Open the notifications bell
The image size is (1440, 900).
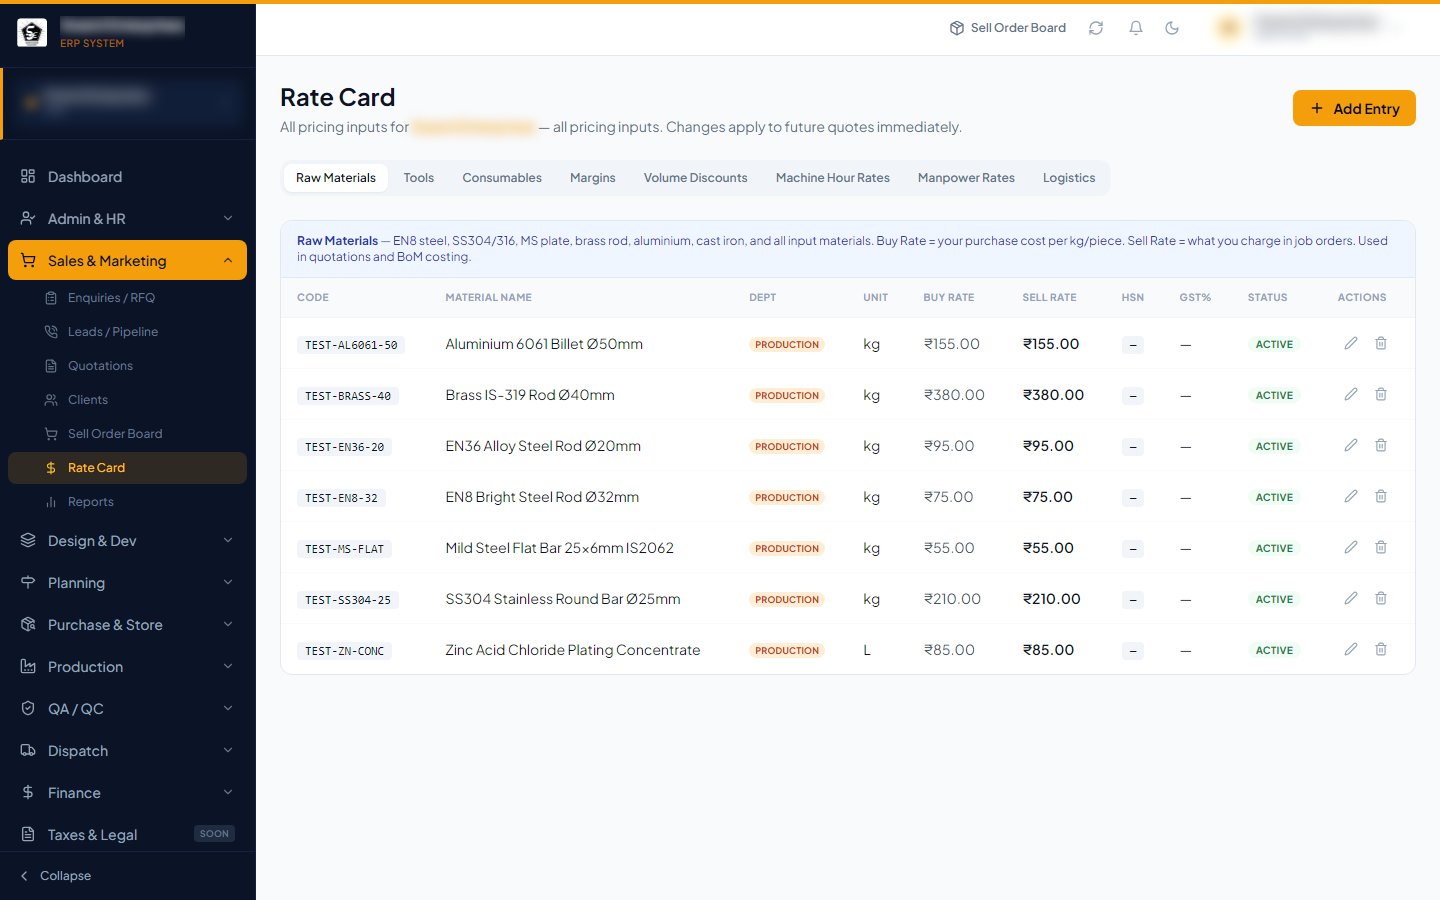pyautogui.click(x=1136, y=28)
